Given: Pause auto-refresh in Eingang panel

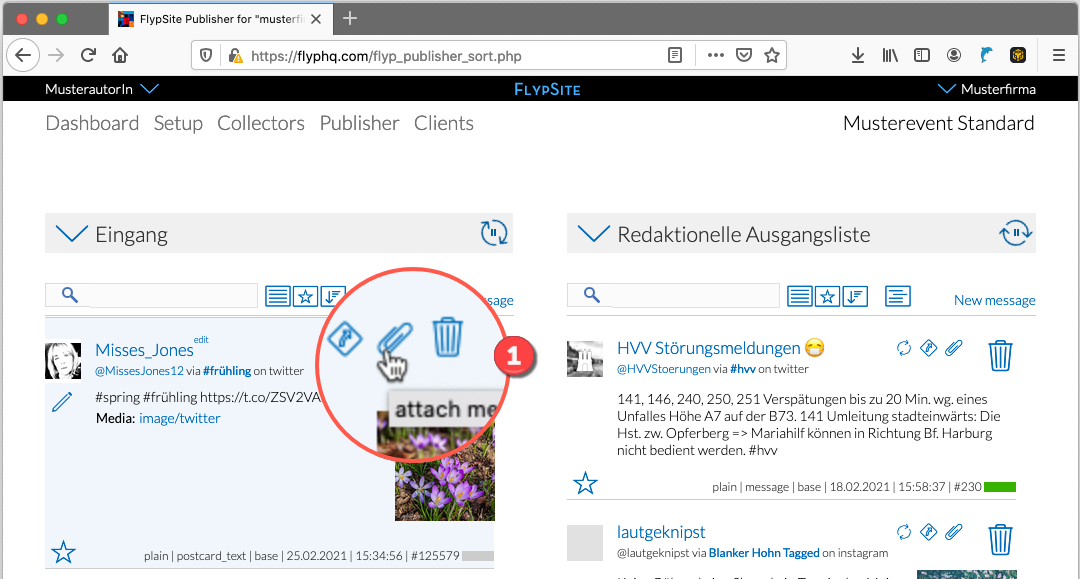Looking at the screenshot, I should pyautogui.click(x=494, y=233).
